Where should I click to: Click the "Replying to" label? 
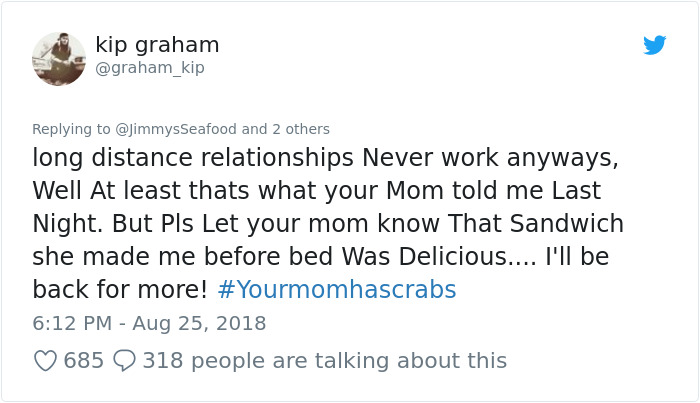click(x=70, y=129)
